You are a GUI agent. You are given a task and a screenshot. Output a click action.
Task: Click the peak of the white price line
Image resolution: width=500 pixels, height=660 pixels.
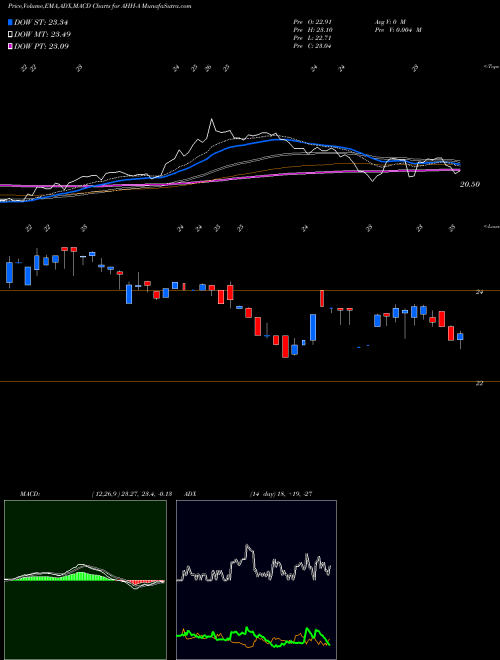pyautogui.click(x=212, y=120)
